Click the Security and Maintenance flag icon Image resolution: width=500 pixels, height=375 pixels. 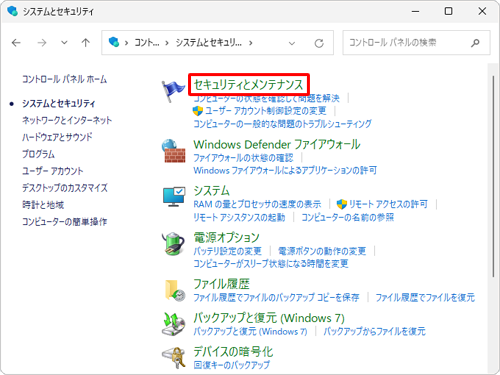173,91
